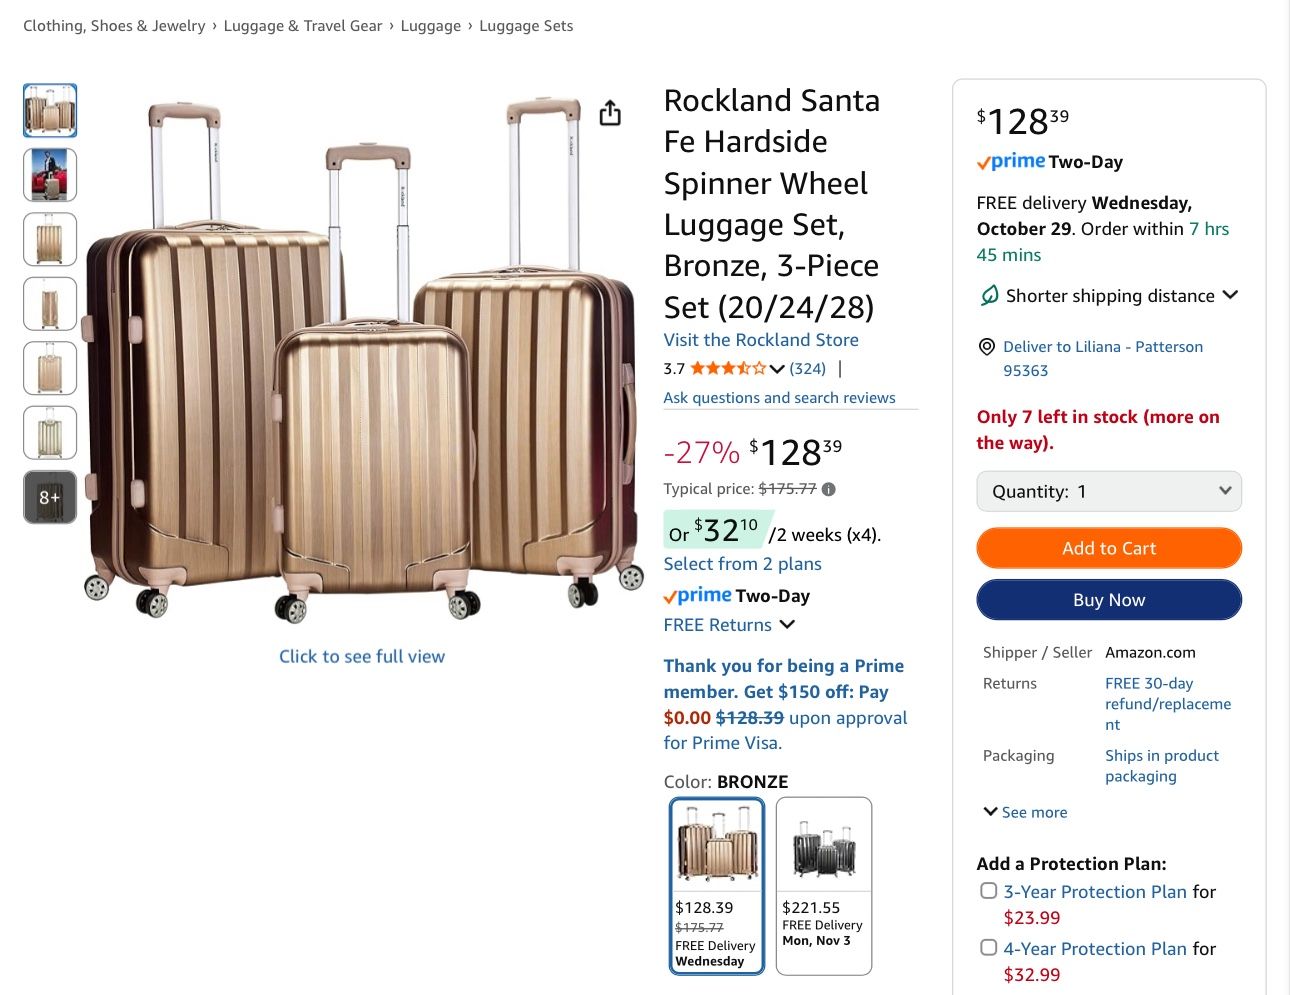Click the location pin for Deliver to Liliana
This screenshot has height=995, width=1290.
click(x=986, y=347)
